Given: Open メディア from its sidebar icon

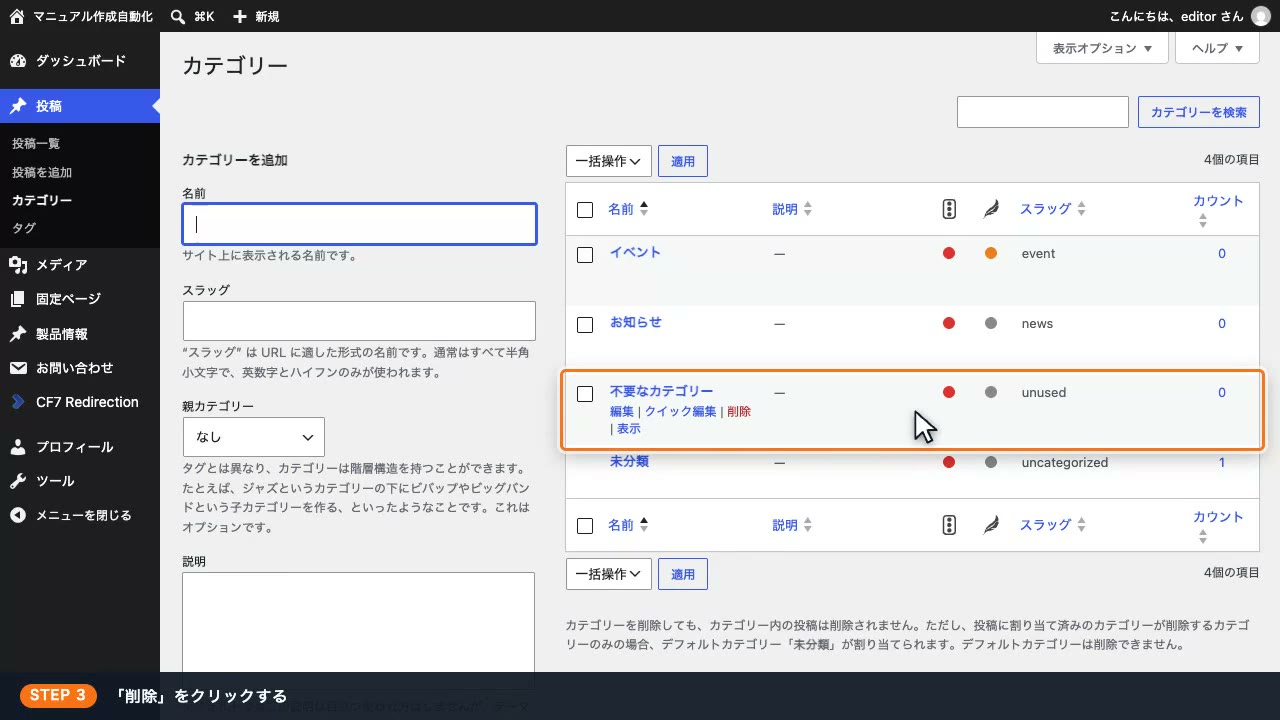Looking at the screenshot, I should coord(18,265).
